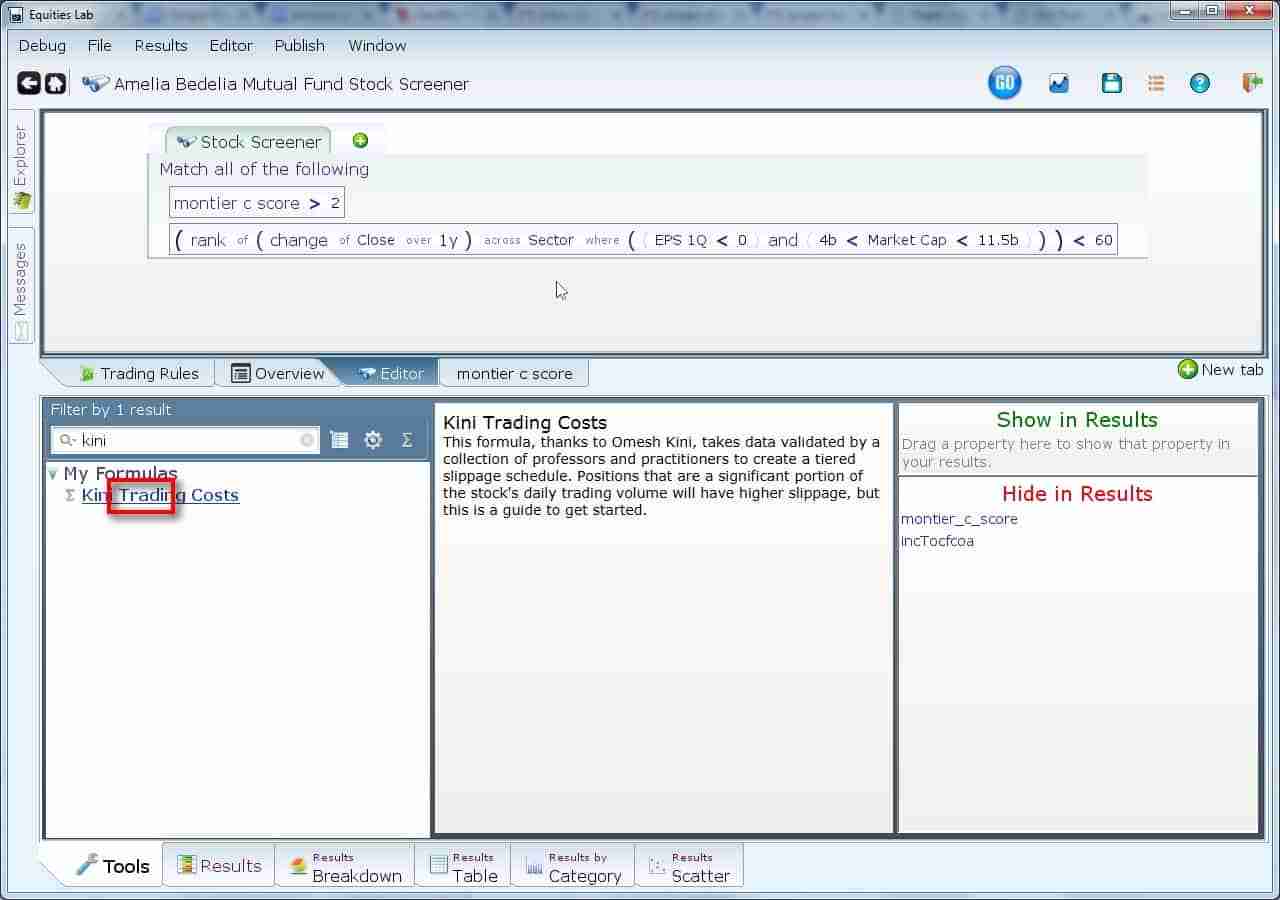Click the exit door icon
This screenshot has height=900, width=1280.
coord(1252,84)
